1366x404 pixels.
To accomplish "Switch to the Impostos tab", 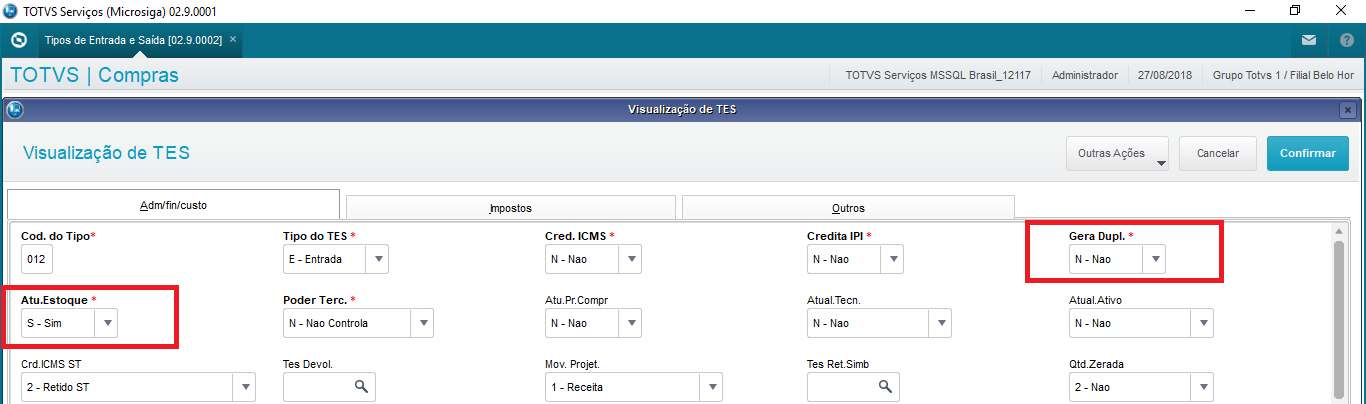I will coord(510,208).
